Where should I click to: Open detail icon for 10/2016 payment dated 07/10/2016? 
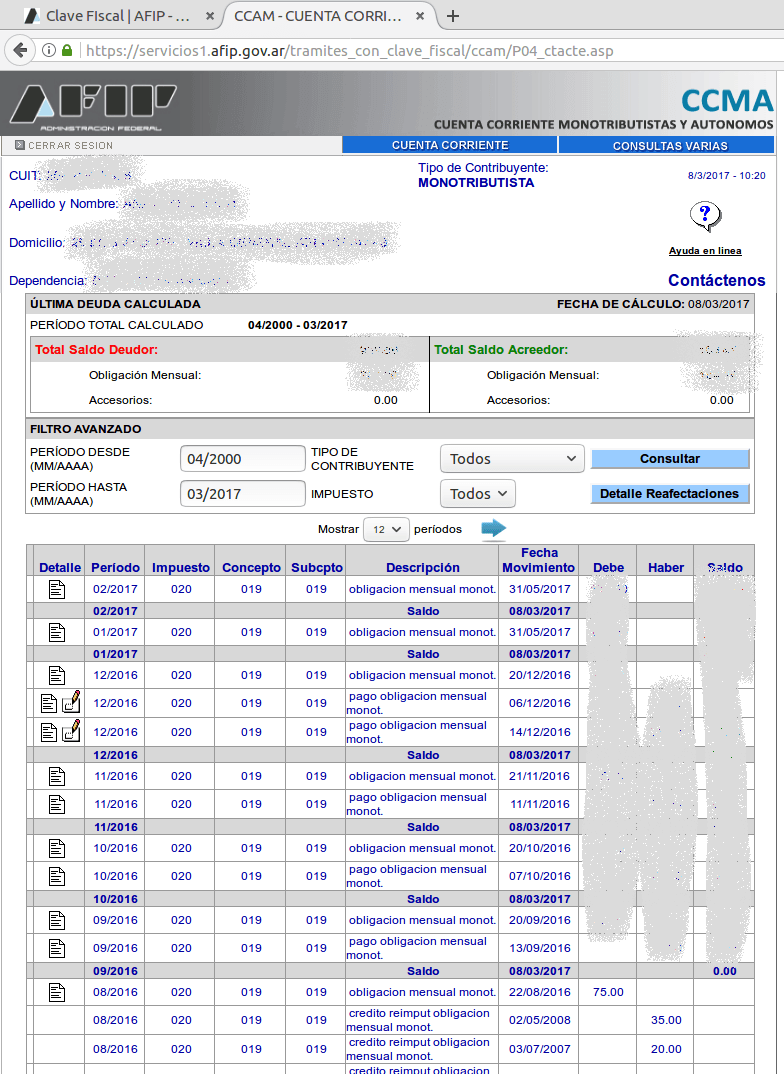point(57,876)
